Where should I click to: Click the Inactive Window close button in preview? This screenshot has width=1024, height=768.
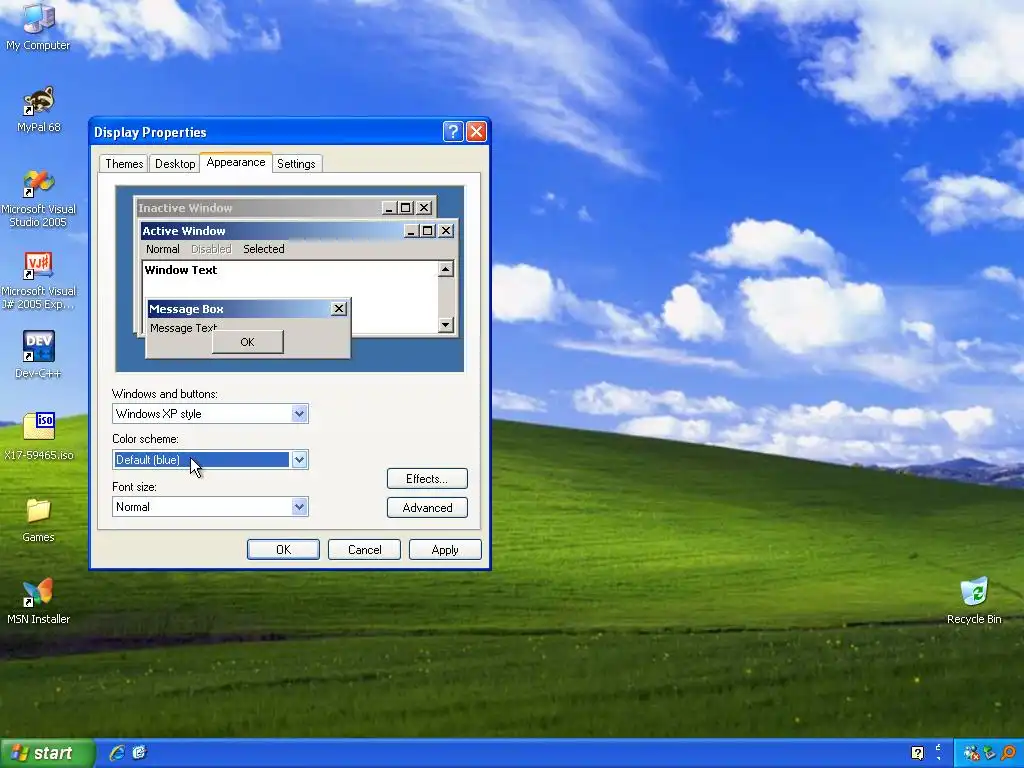pyautogui.click(x=424, y=208)
